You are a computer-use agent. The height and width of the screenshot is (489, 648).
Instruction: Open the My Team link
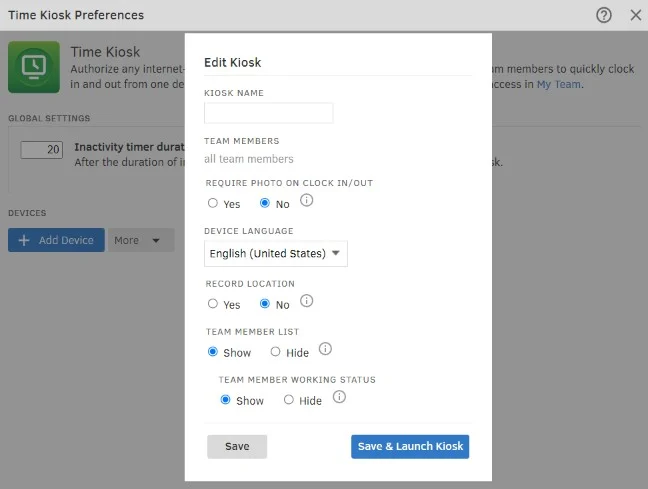pos(559,84)
